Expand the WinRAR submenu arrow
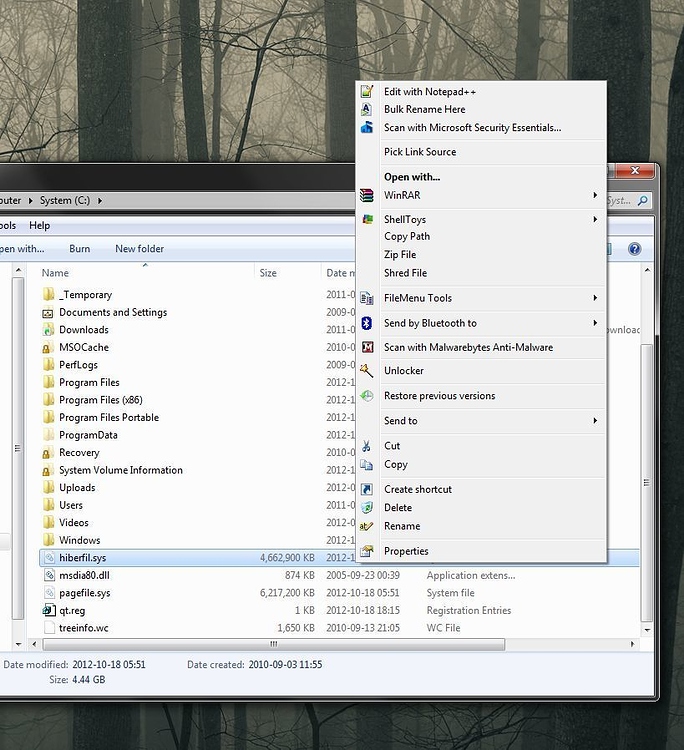This screenshot has width=684, height=750. pyautogui.click(x=595, y=195)
